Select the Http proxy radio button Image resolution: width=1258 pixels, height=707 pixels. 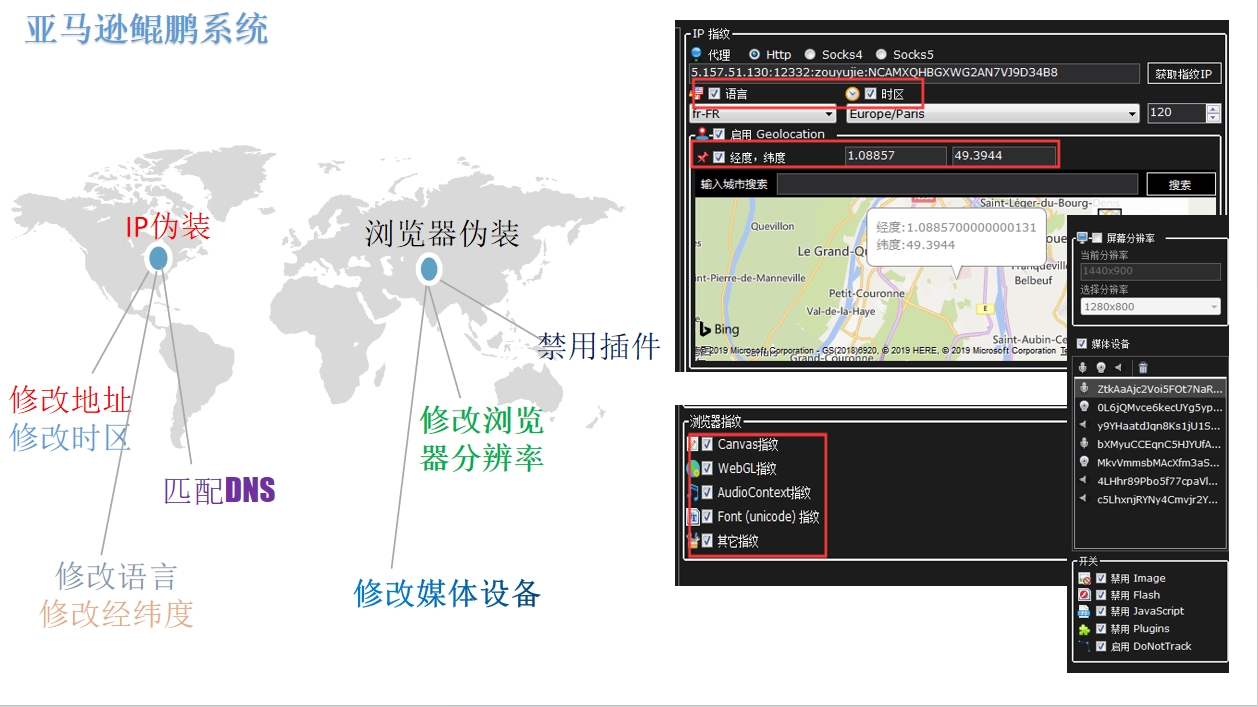[x=755, y=54]
